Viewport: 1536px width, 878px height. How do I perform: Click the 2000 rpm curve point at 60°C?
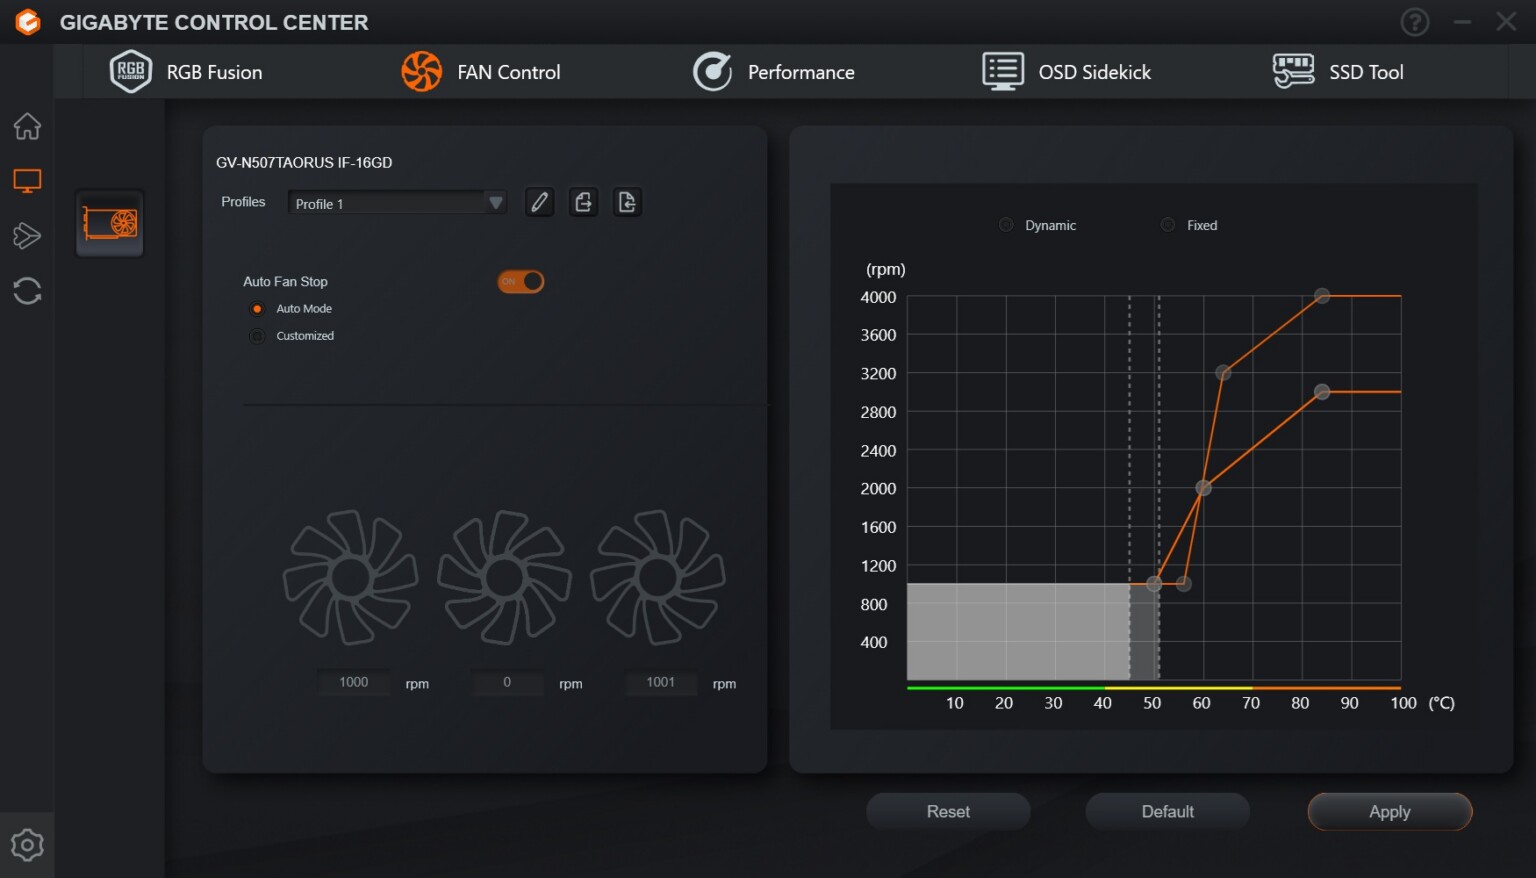1203,488
